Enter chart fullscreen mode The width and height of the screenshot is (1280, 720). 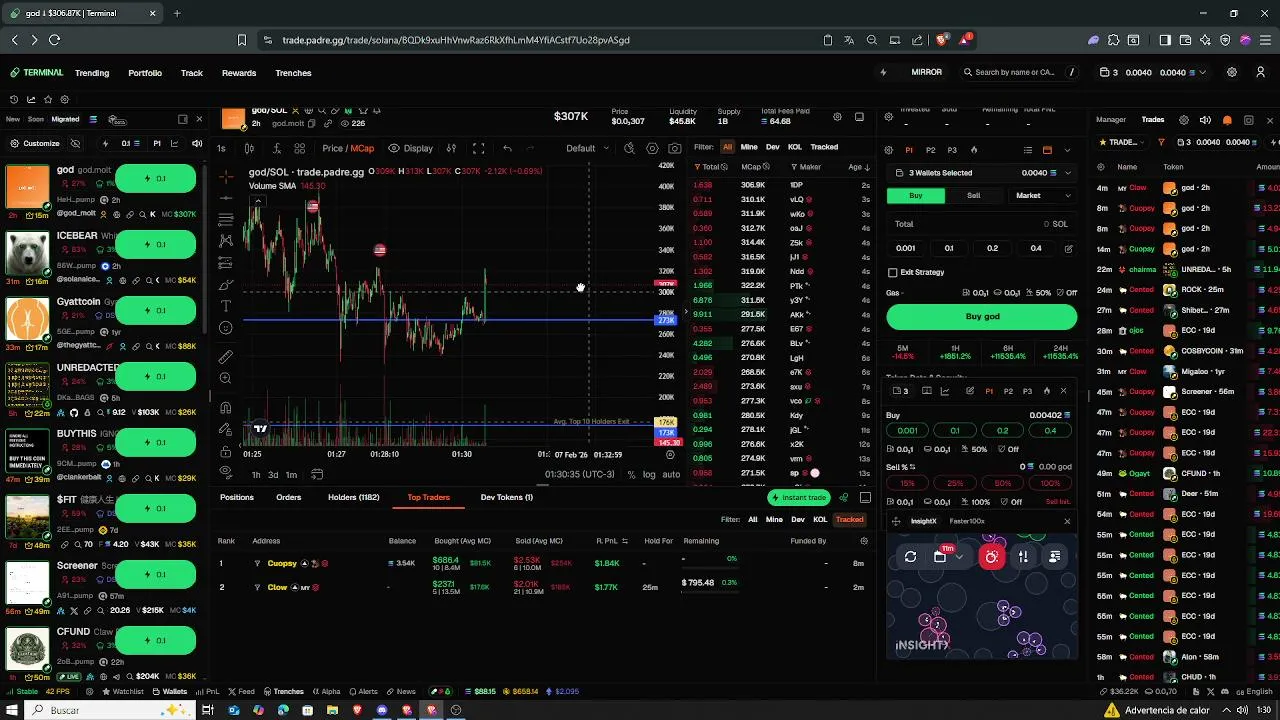click(x=479, y=148)
